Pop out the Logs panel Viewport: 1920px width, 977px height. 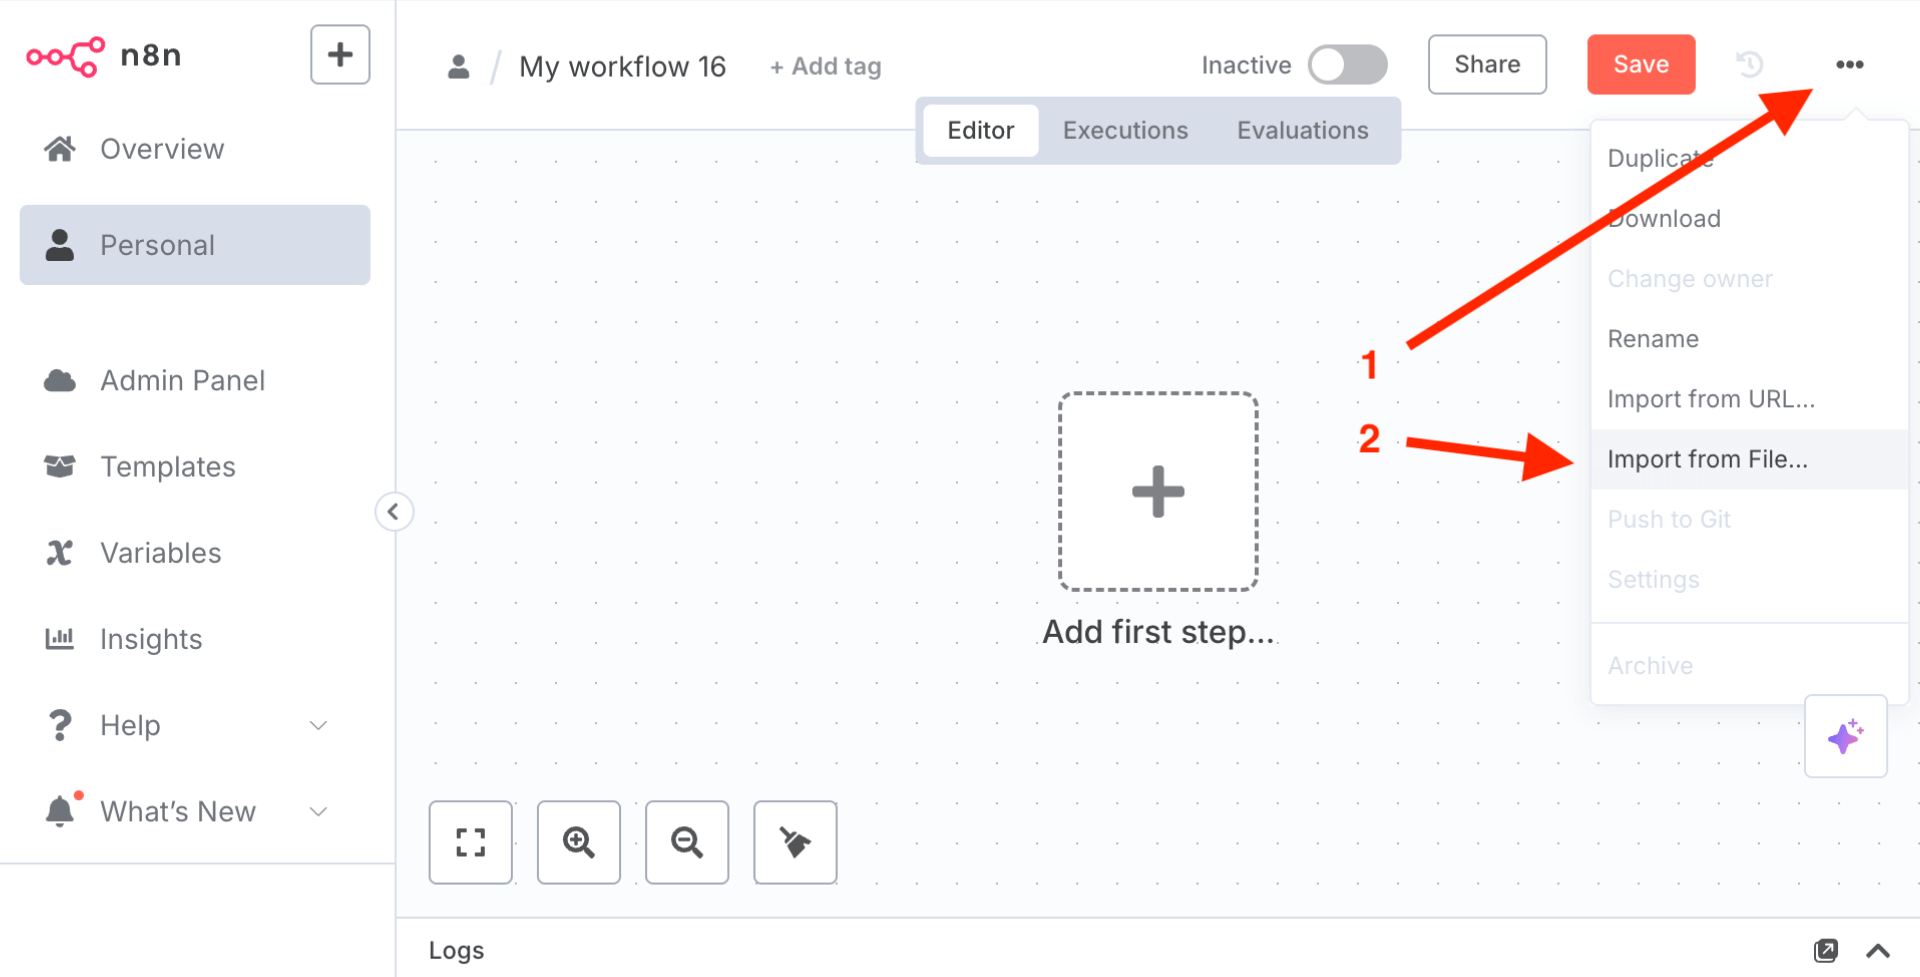click(x=1826, y=950)
